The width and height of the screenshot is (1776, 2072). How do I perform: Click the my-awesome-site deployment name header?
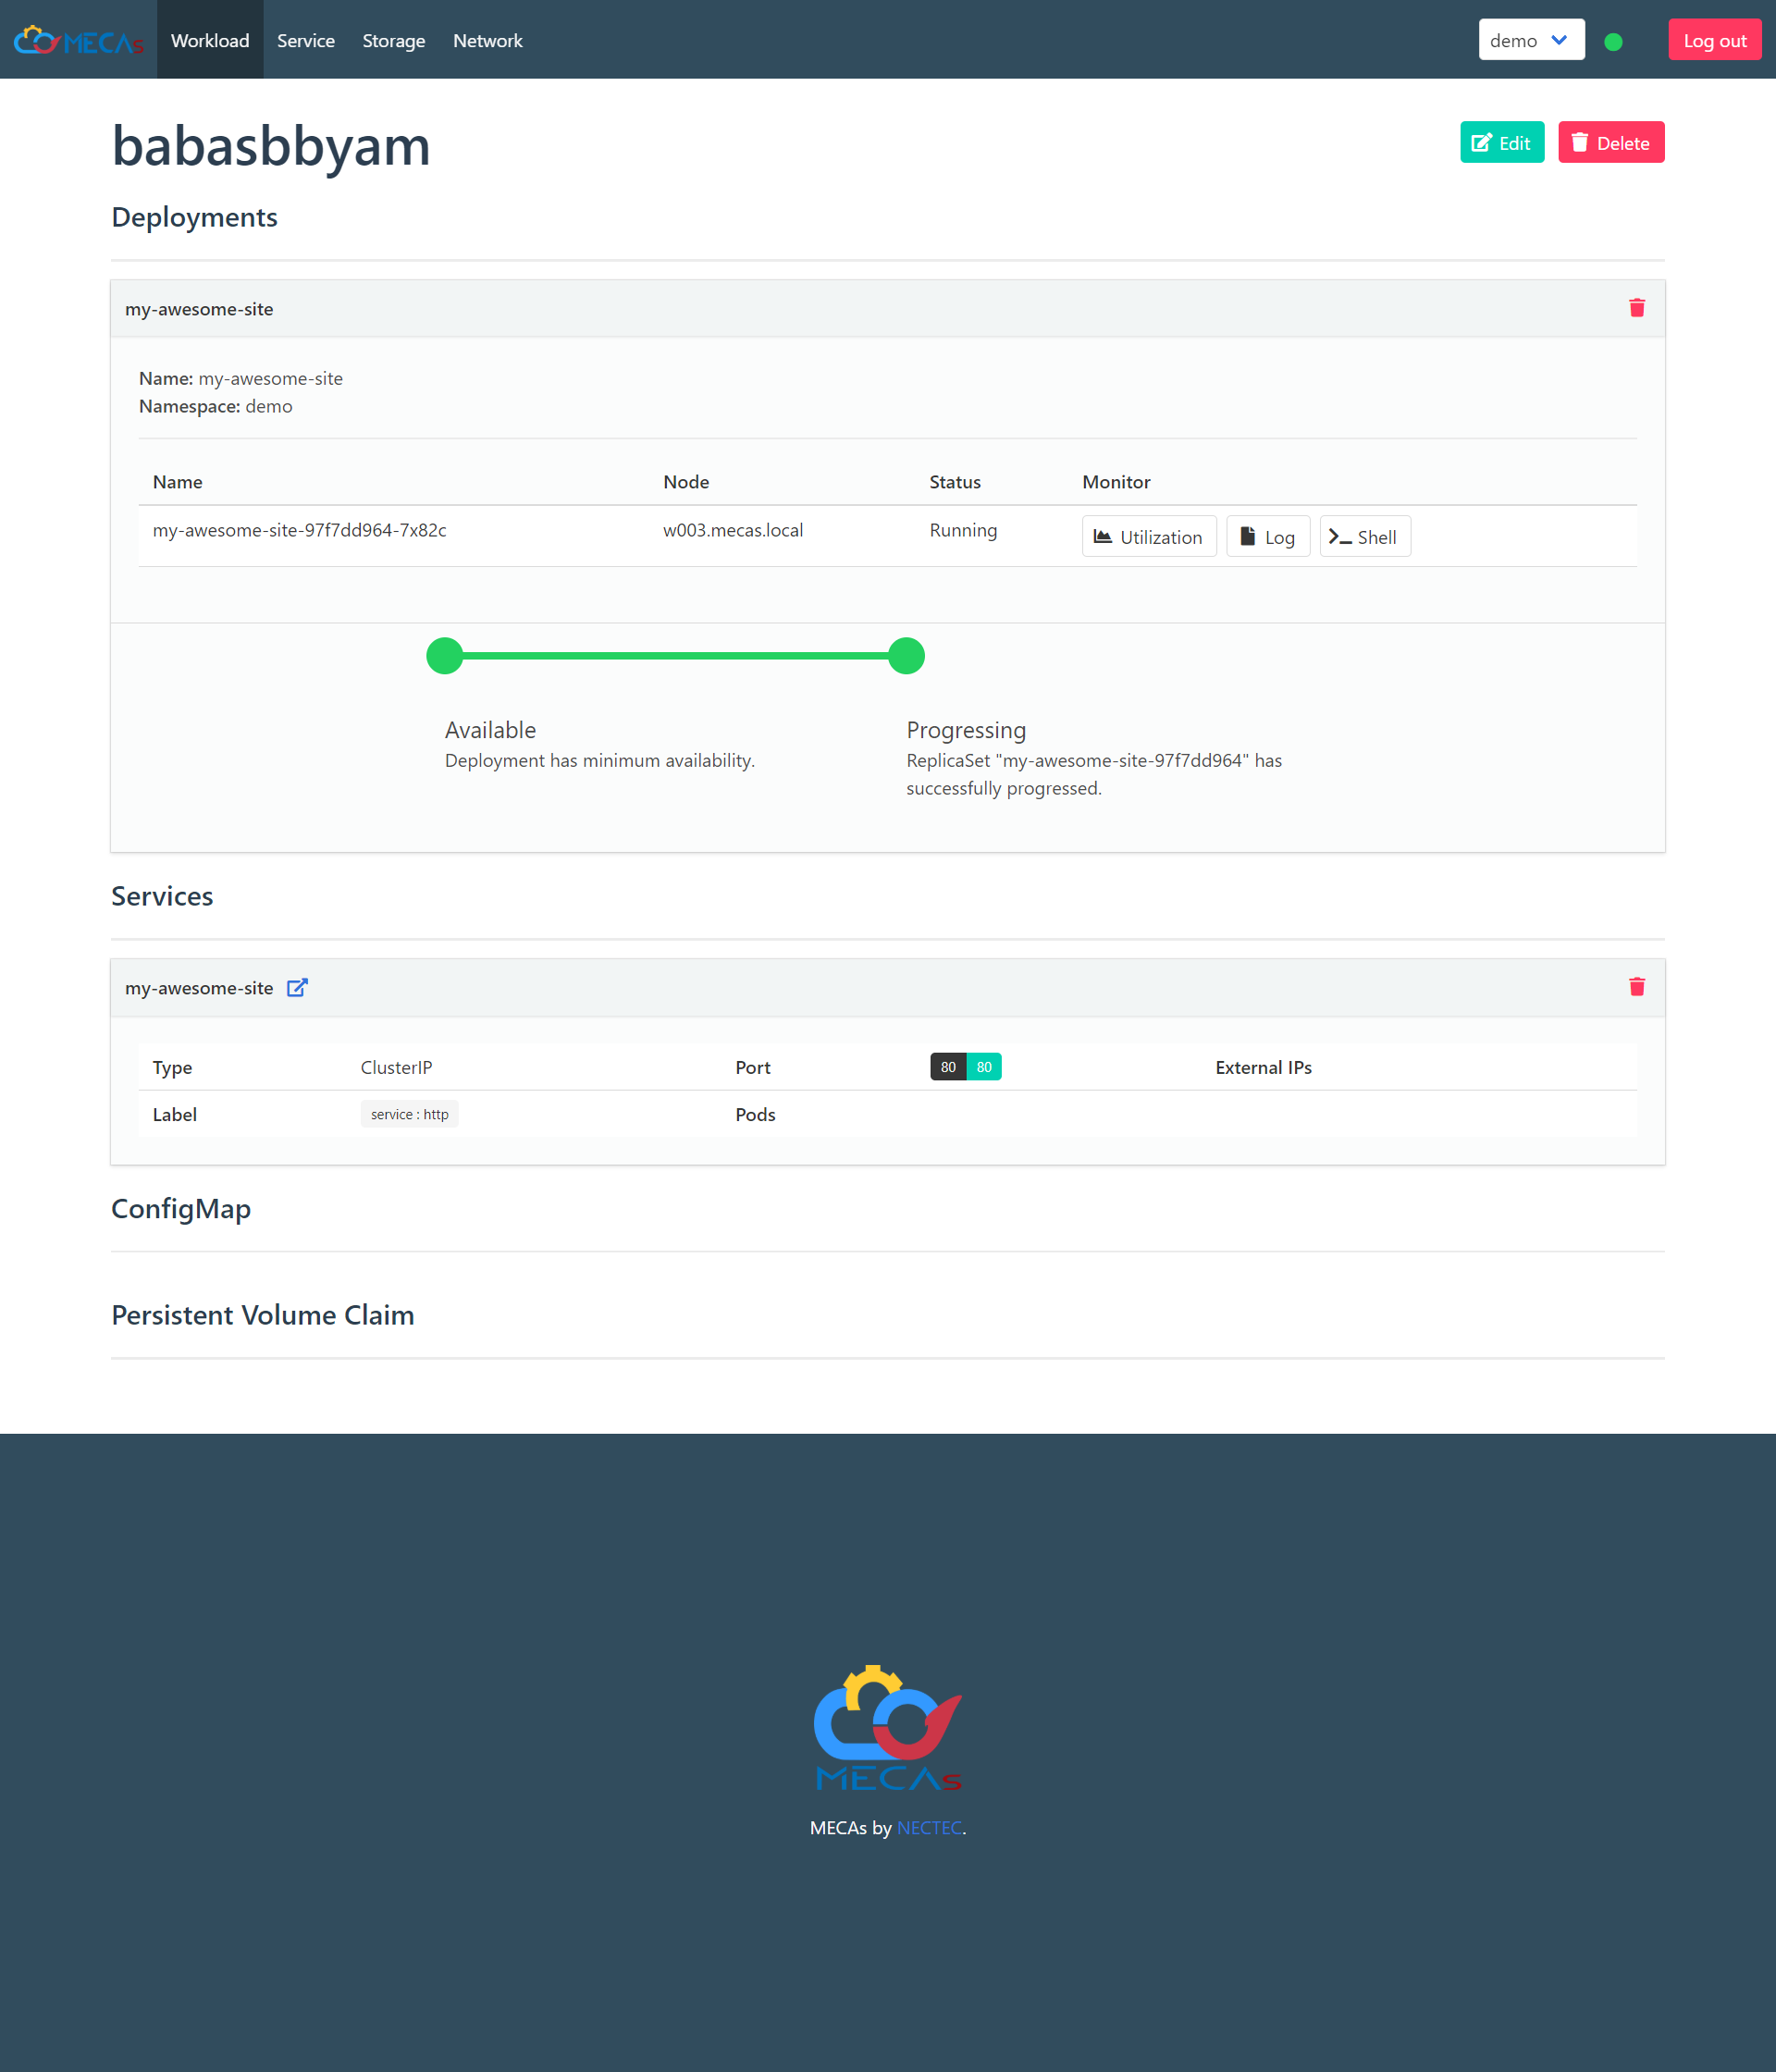click(199, 306)
